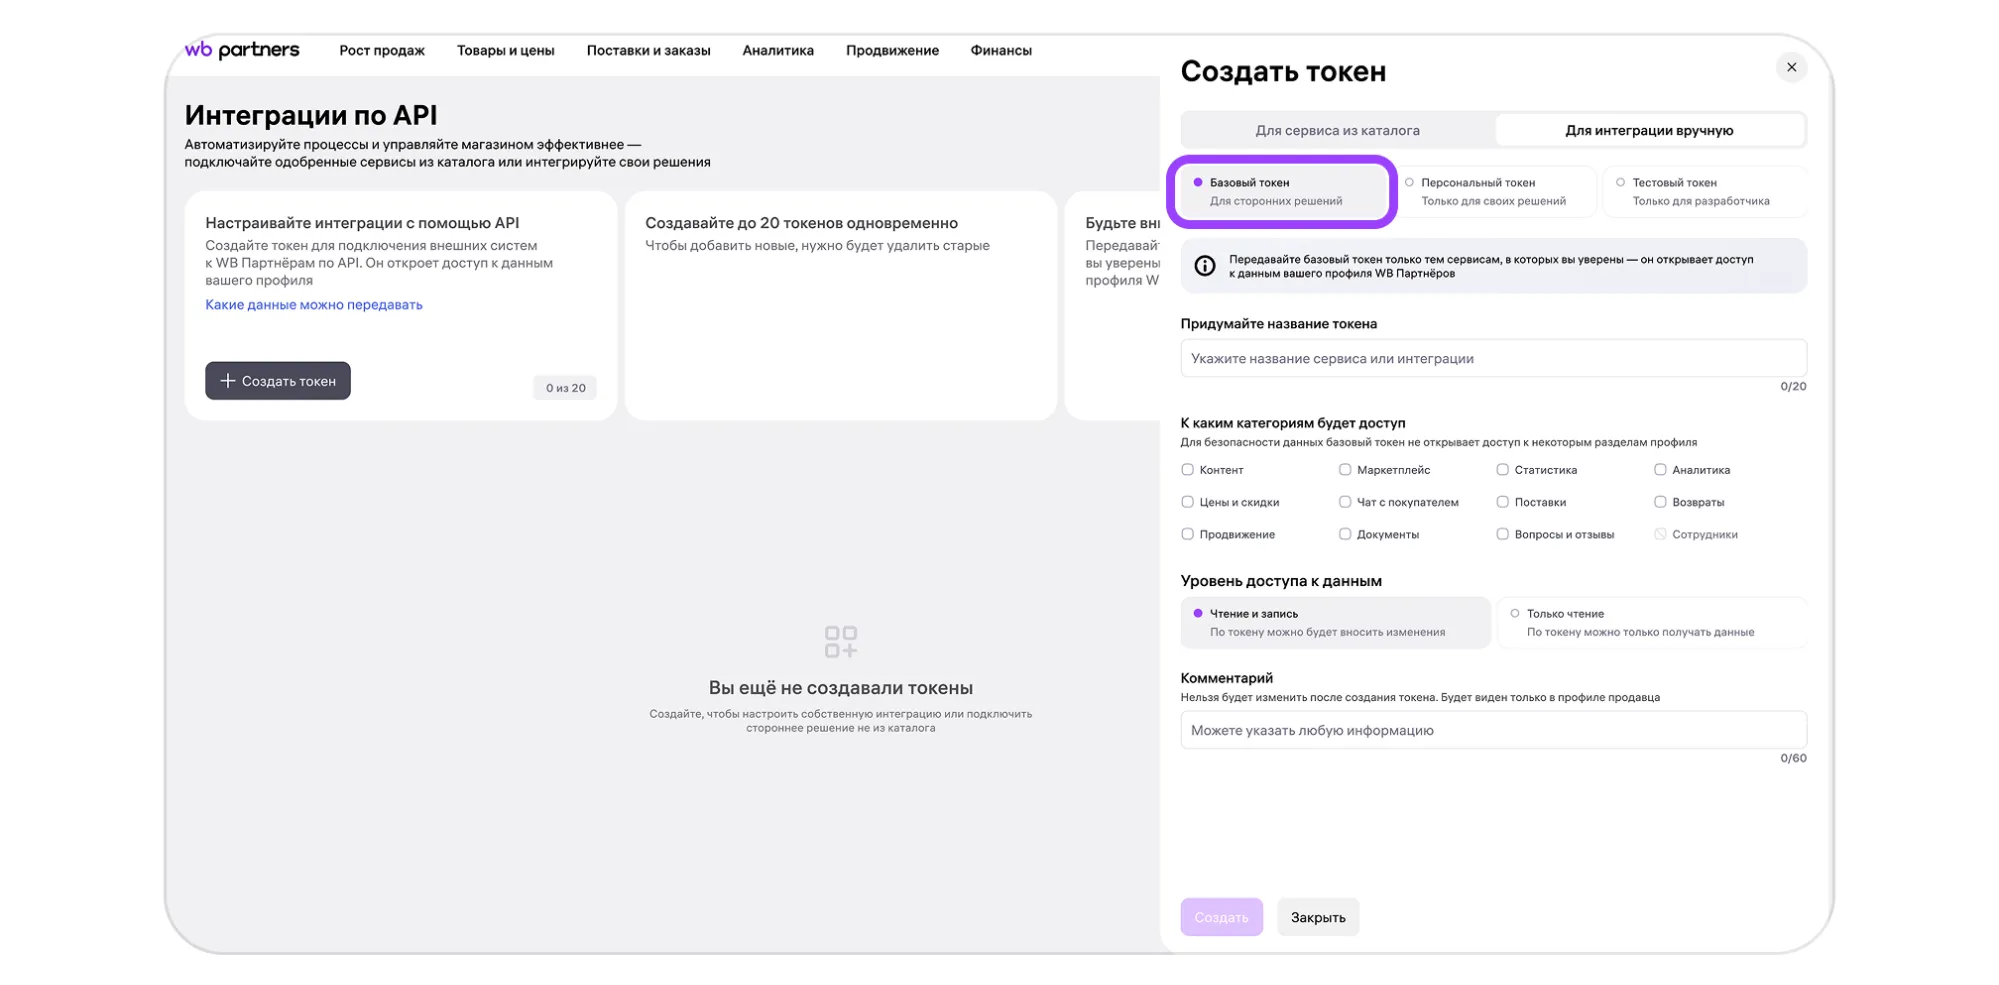This screenshot has width=1999, height=985.
Task: Enable the Контент category checkbox
Action: point(1187,469)
